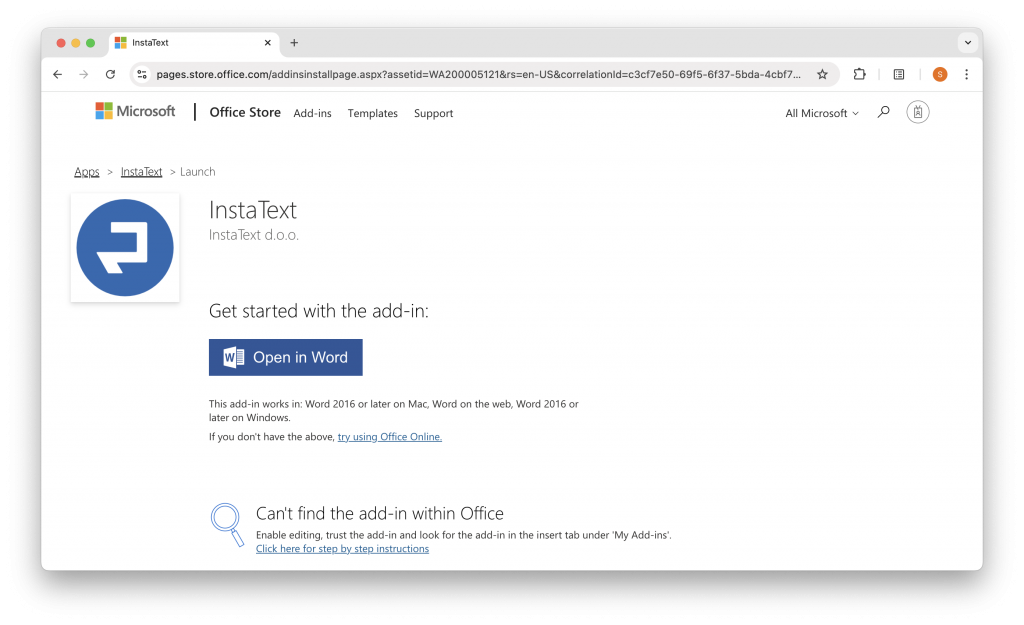Focus the address bar URL field
The image size is (1024, 625).
pyautogui.click(x=478, y=74)
